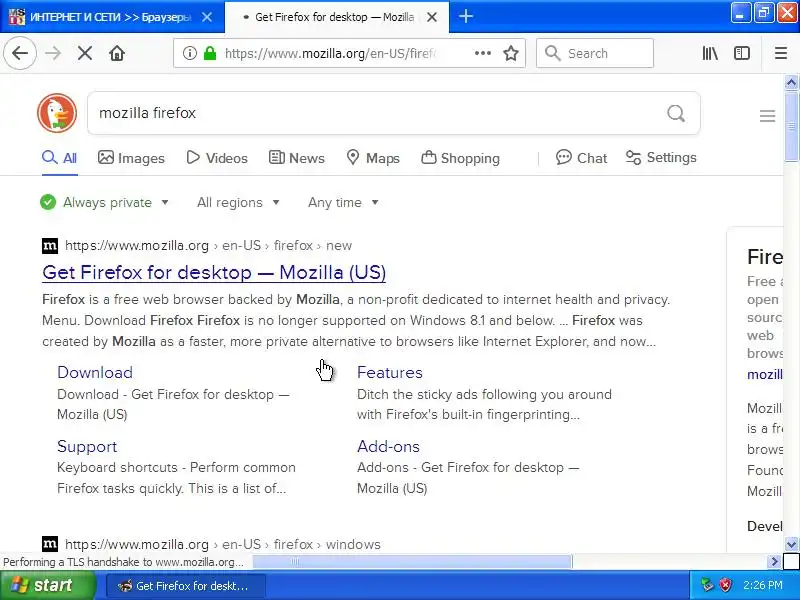Image resolution: width=800 pixels, height=600 pixels.
Task: Open DuckDuckGo side menu icon
Action: pos(767,116)
